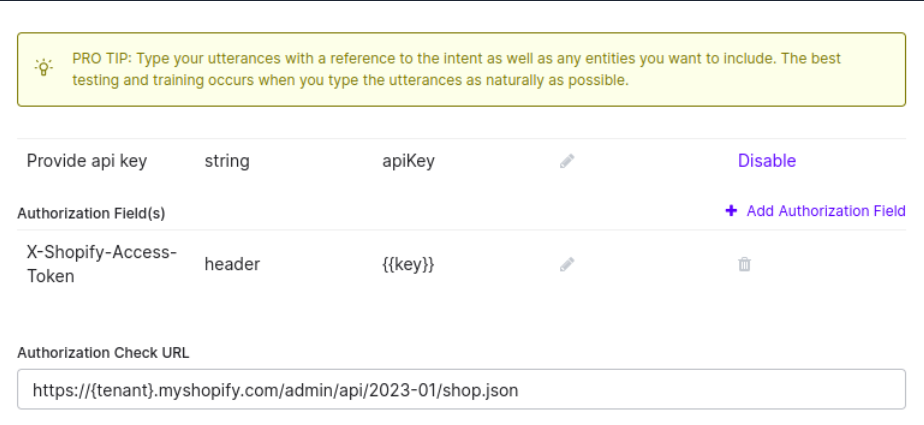
Task: Click the "Authorization Field(s)" heading
Action: (91, 213)
